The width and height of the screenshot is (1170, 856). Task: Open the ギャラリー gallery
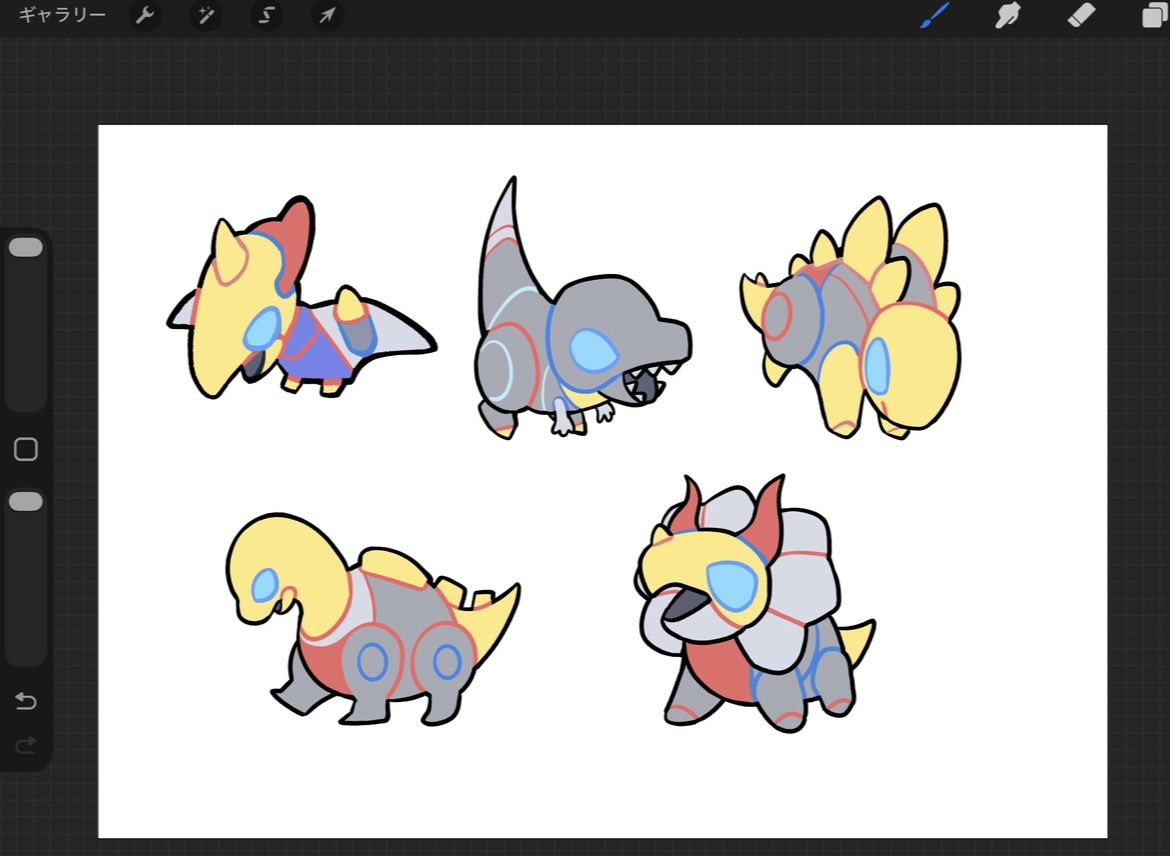coord(63,15)
